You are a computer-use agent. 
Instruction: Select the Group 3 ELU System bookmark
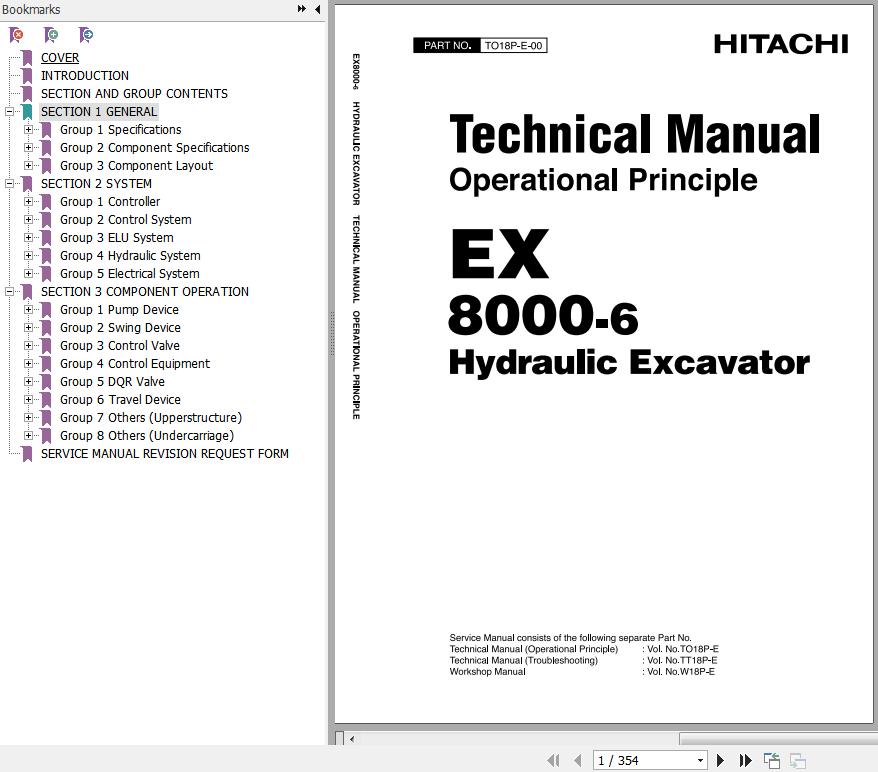pyautogui.click(x=116, y=238)
